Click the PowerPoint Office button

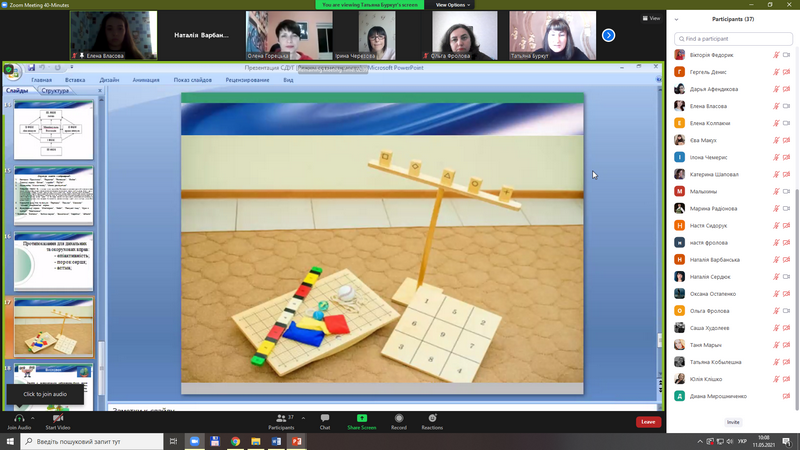(x=11, y=70)
